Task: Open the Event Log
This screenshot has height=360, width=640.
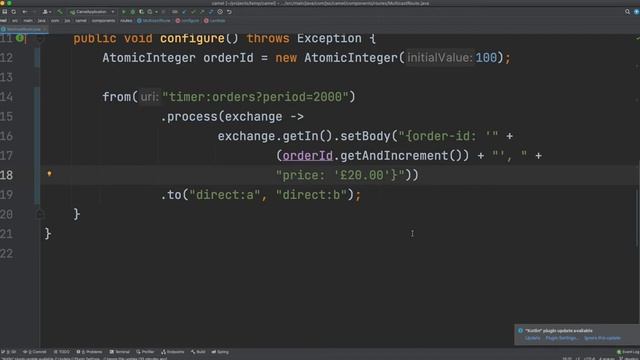Action: [628, 352]
